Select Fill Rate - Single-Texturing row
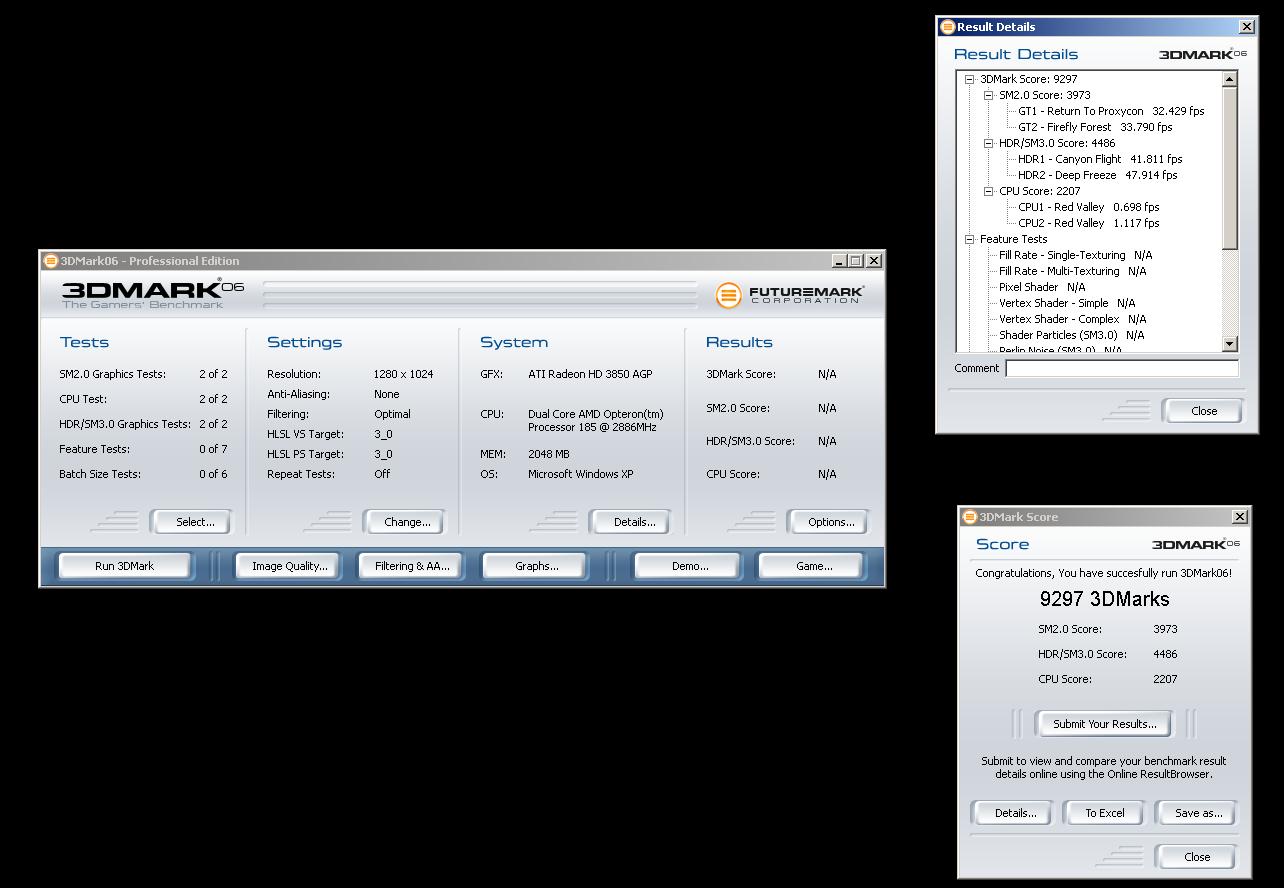 (x=1075, y=255)
